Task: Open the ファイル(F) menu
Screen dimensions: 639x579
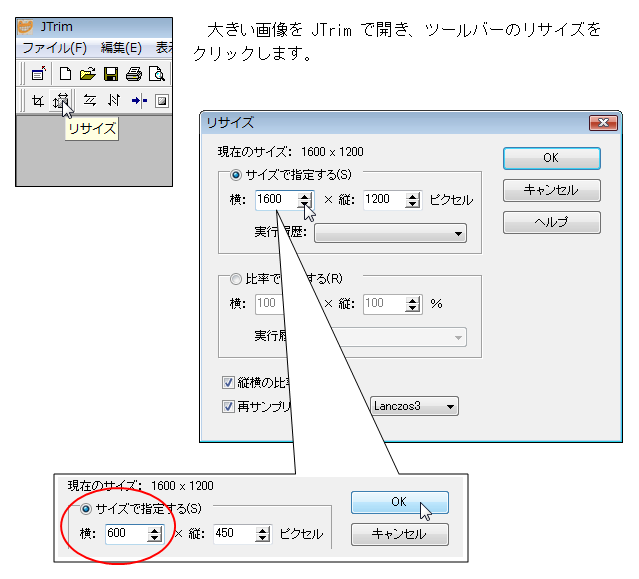Action: tap(54, 47)
